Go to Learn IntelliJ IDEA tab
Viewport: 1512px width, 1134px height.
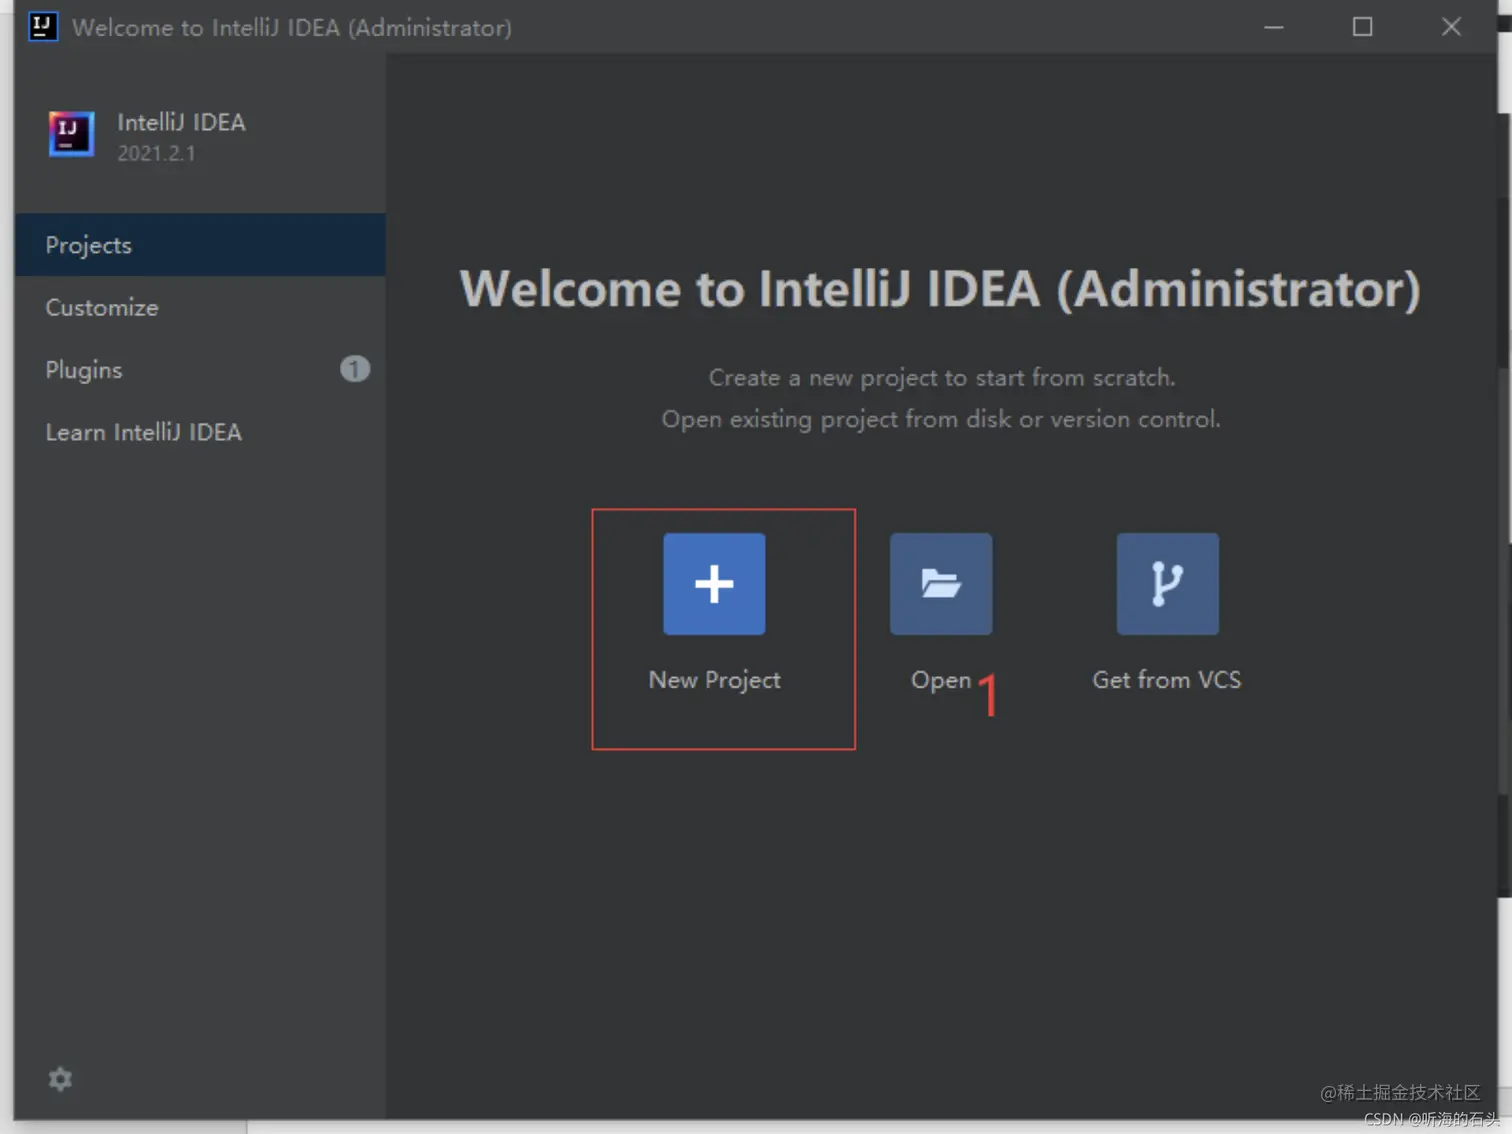point(200,432)
